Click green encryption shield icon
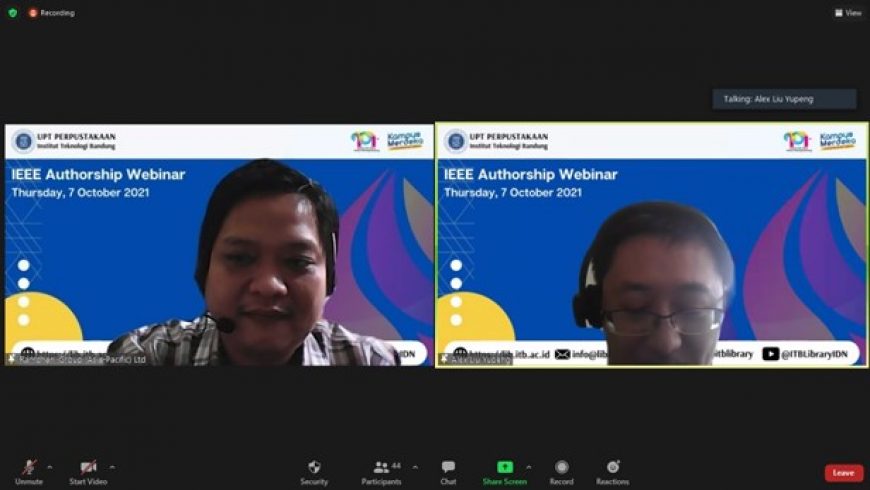Image resolution: width=870 pixels, height=490 pixels. click(x=13, y=13)
